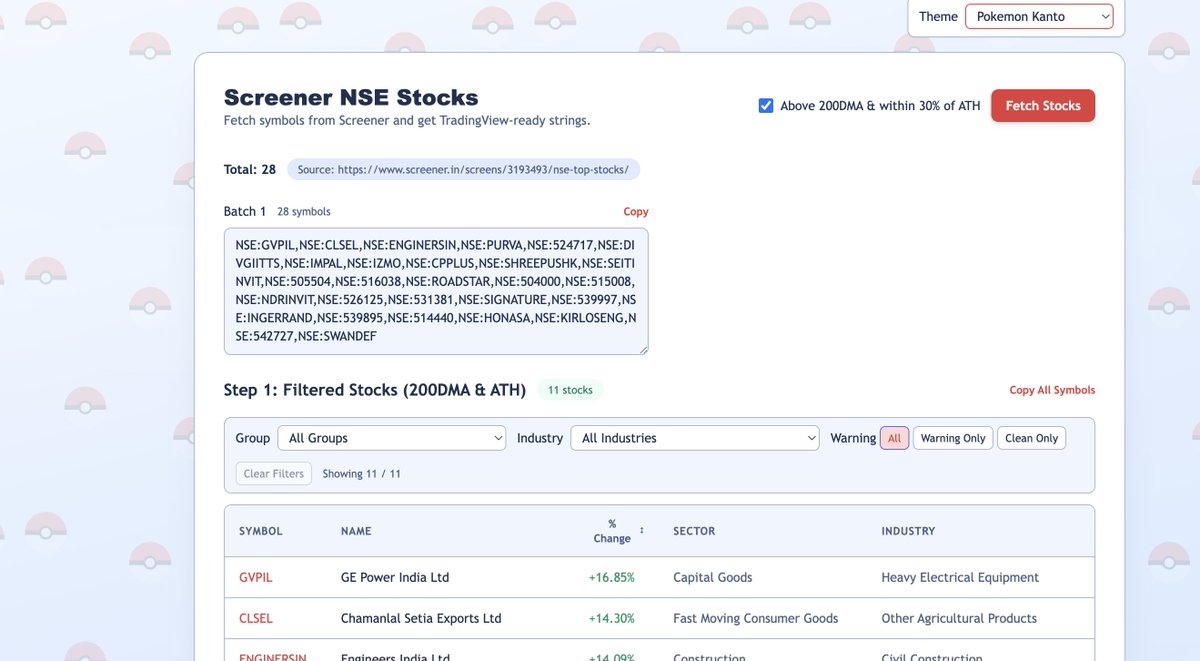This screenshot has width=1200, height=661.
Task: Click Chamanlal Setia Exports Ltd name
Action: (x=421, y=619)
